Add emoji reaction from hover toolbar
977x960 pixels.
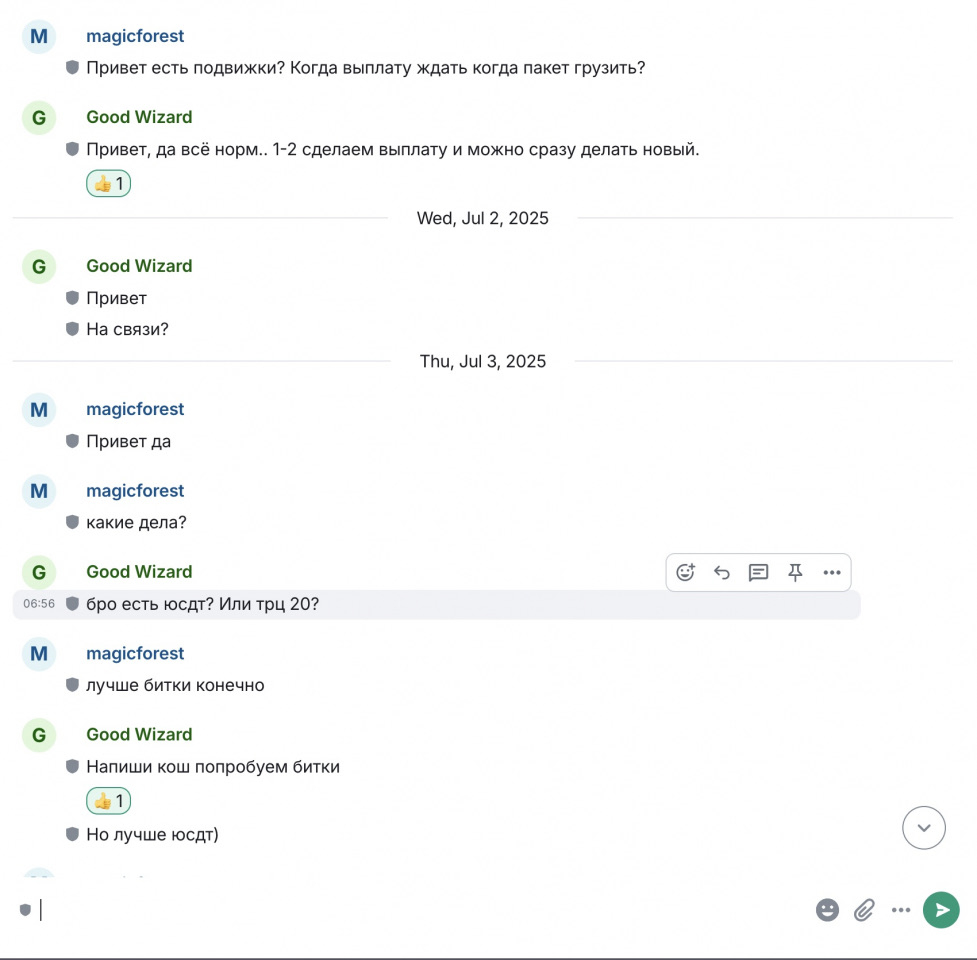[x=685, y=572]
